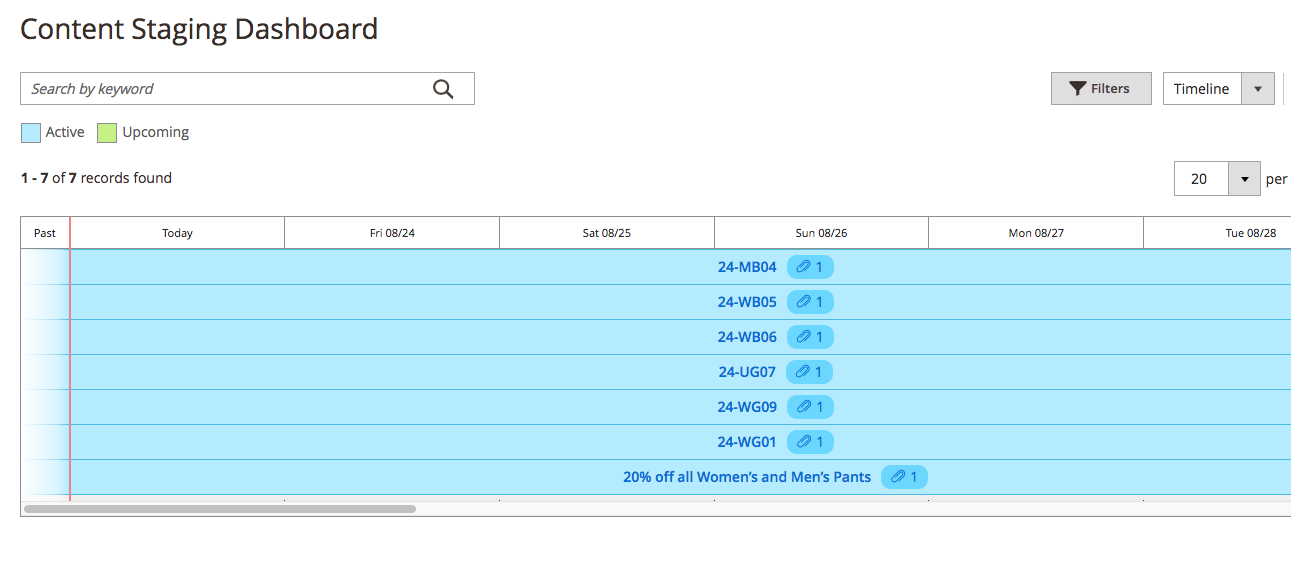Image resolution: width=1291 pixels, height=567 pixels.
Task: Click the attachment badge next to 24-UG07
Action: coord(810,372)
